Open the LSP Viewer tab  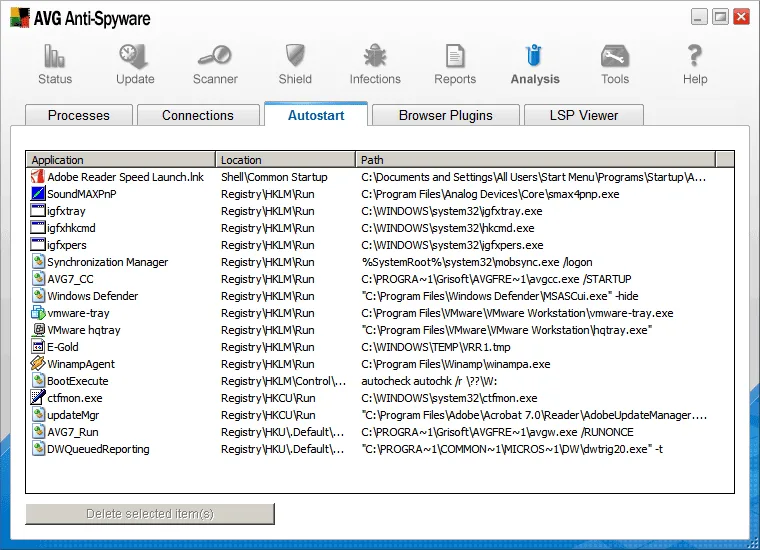click(584, 115)
